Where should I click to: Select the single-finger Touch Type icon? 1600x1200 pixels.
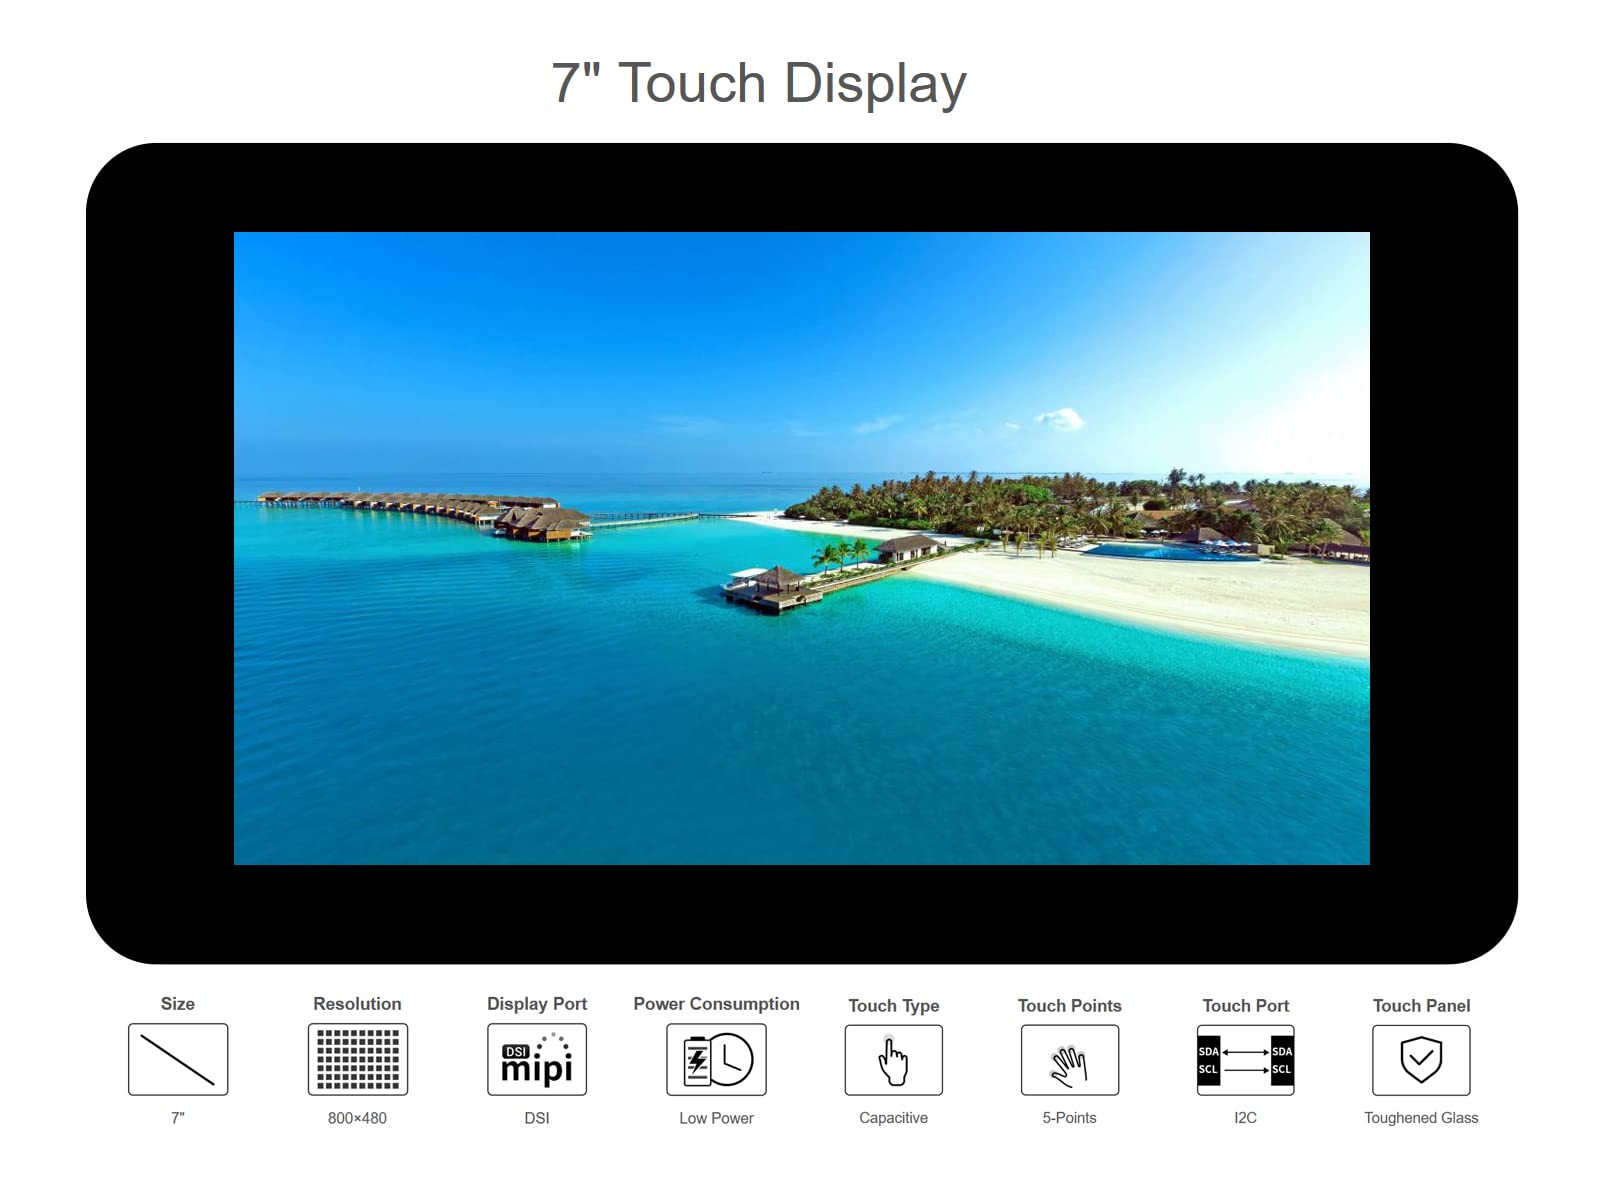point(893,1060)
